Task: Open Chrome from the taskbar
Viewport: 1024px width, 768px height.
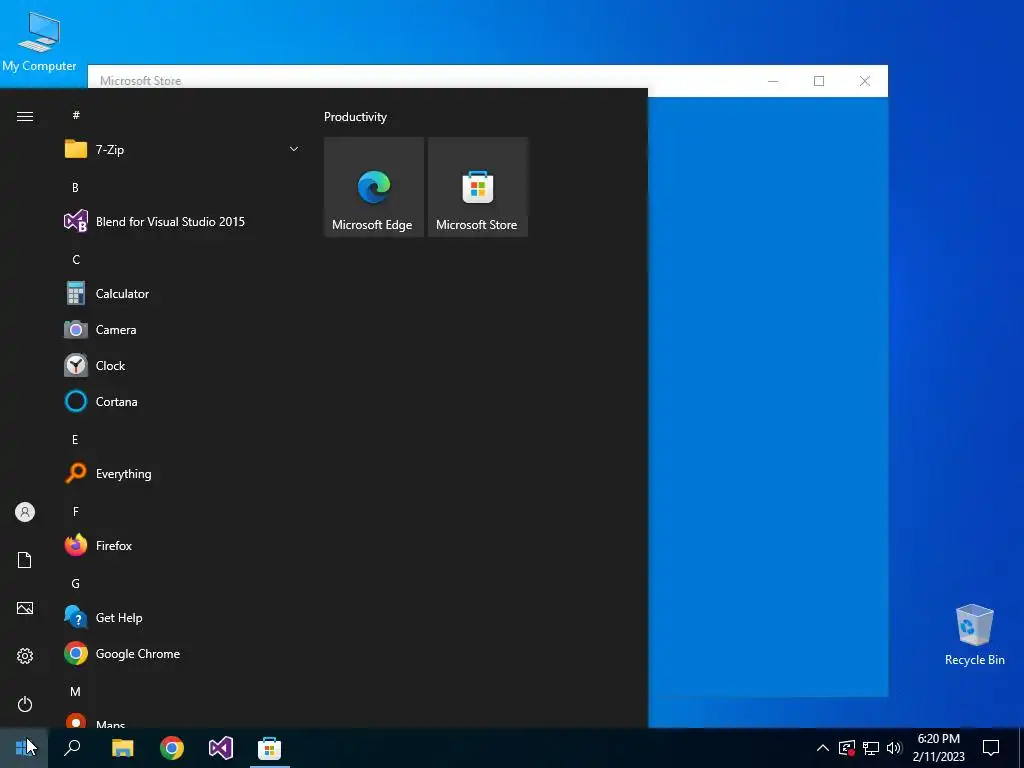Action: pos(172,748)
